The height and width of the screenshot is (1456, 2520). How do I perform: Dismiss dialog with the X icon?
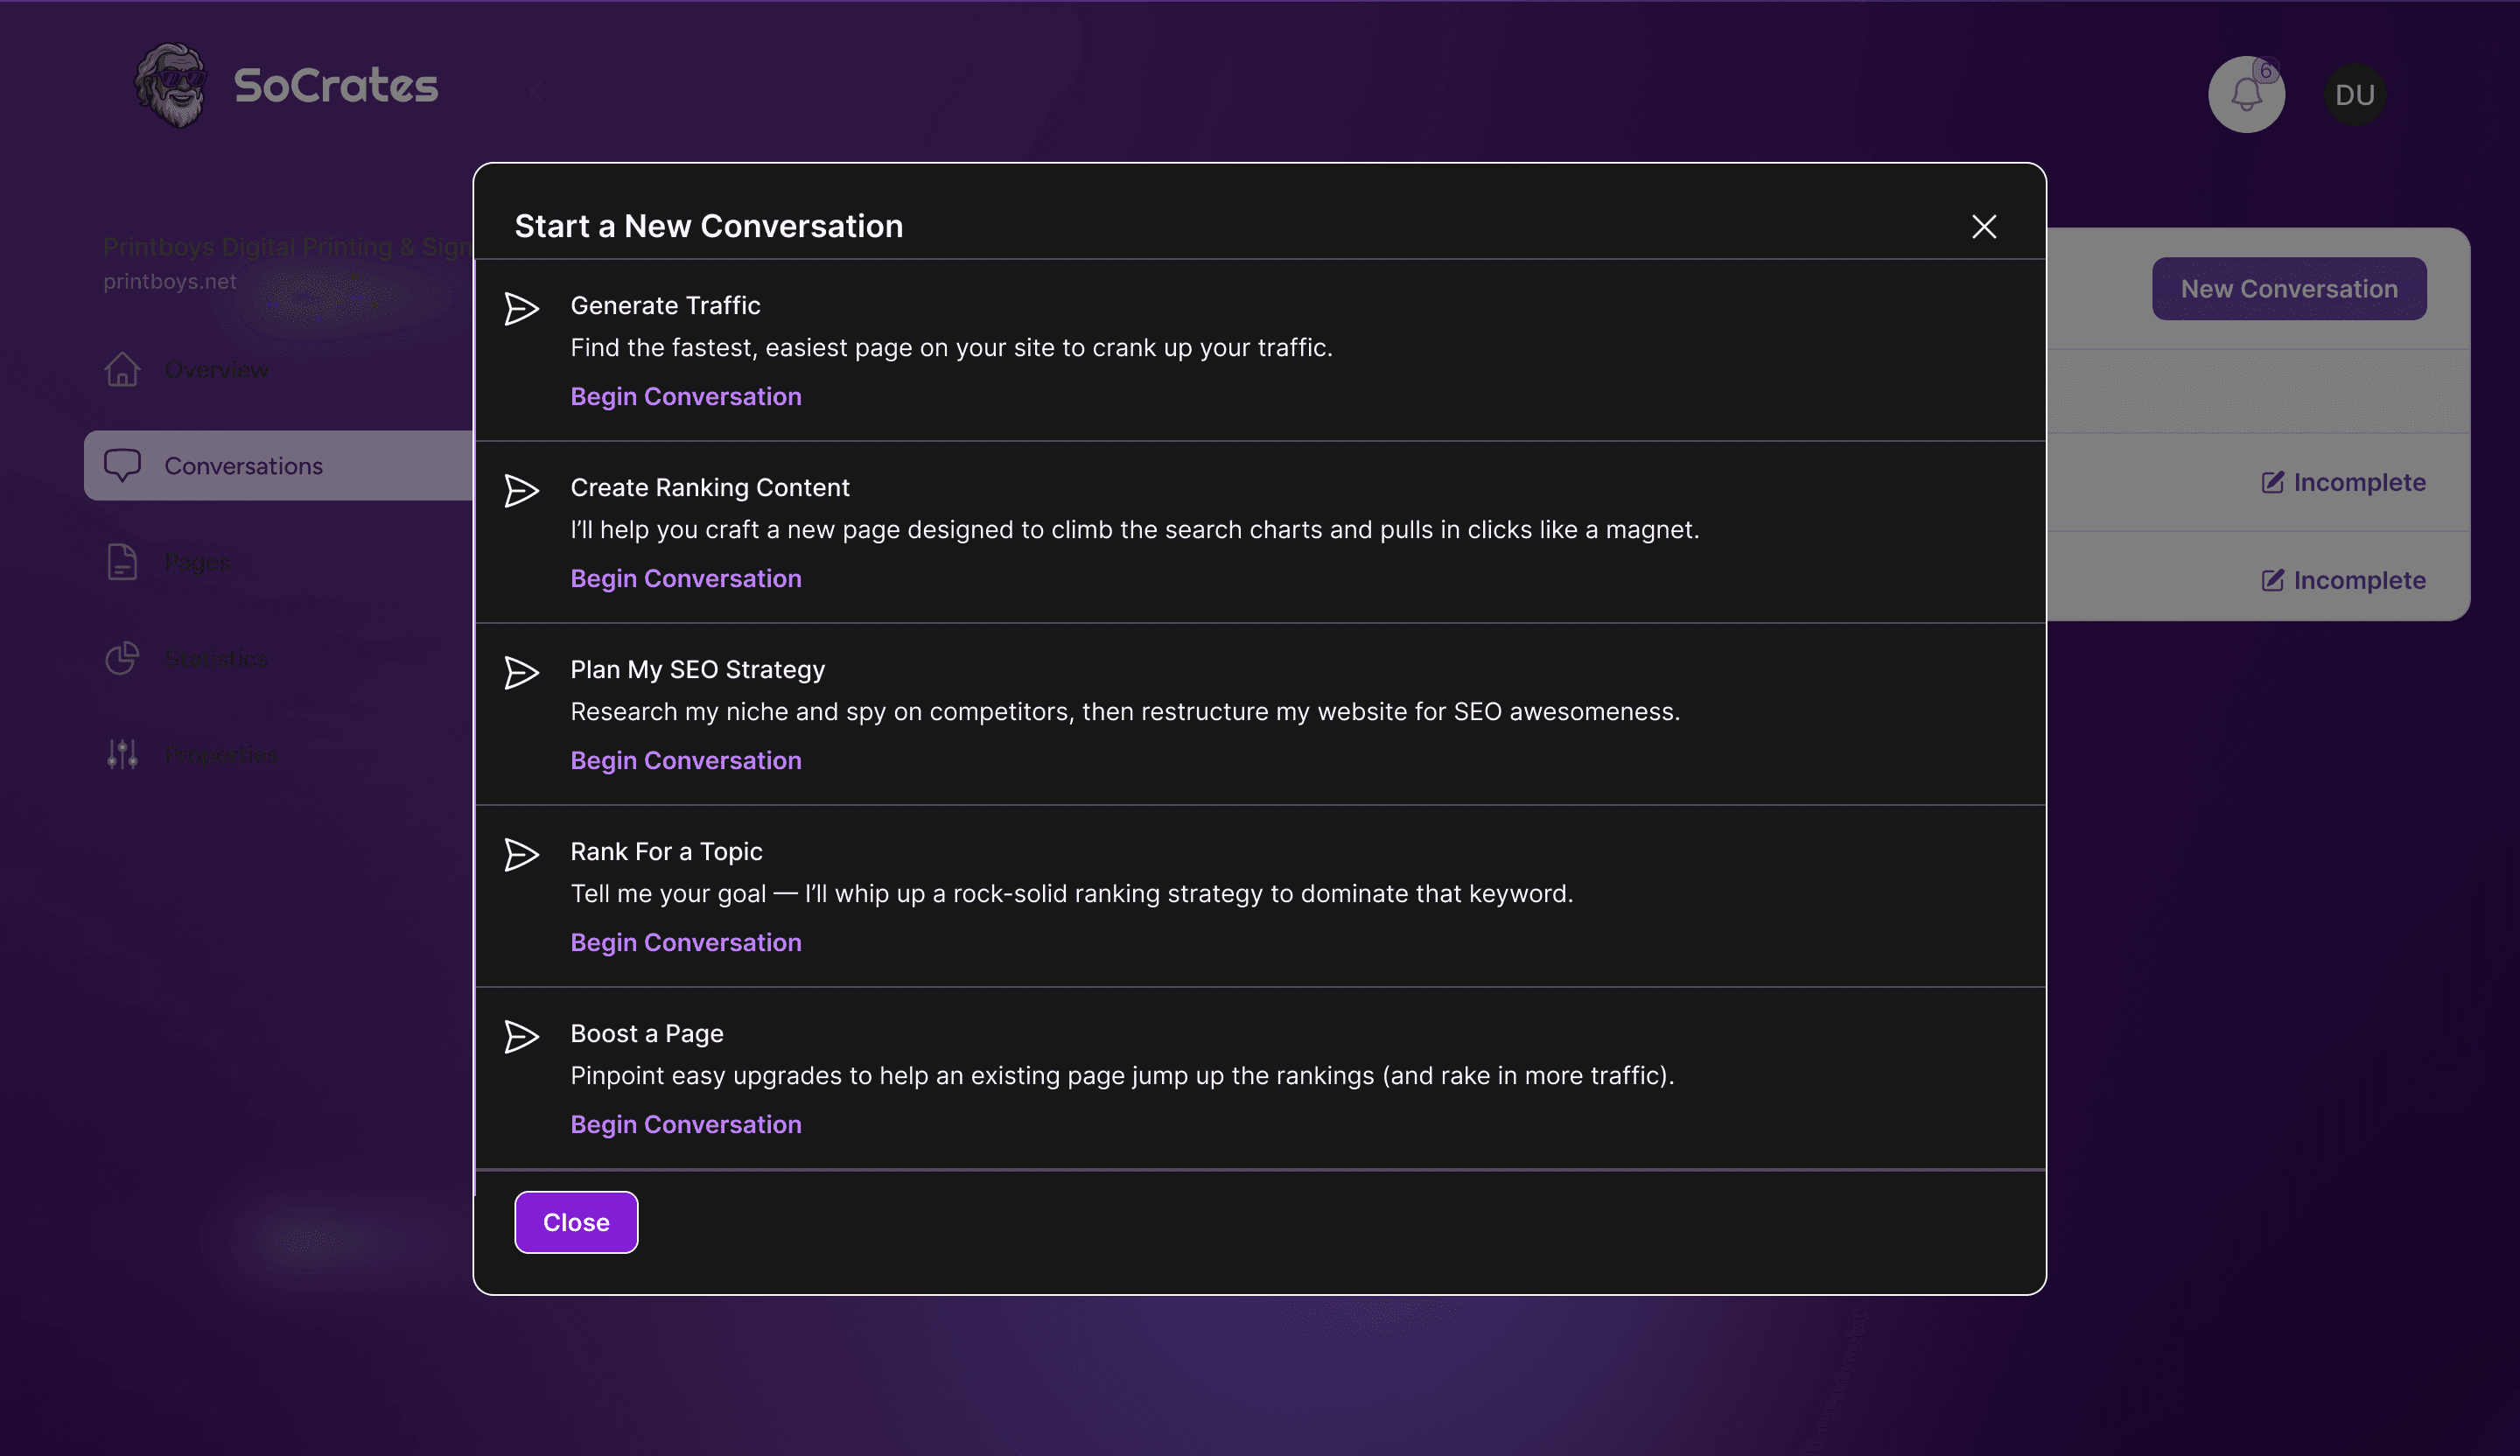[x=1983, y=227]
